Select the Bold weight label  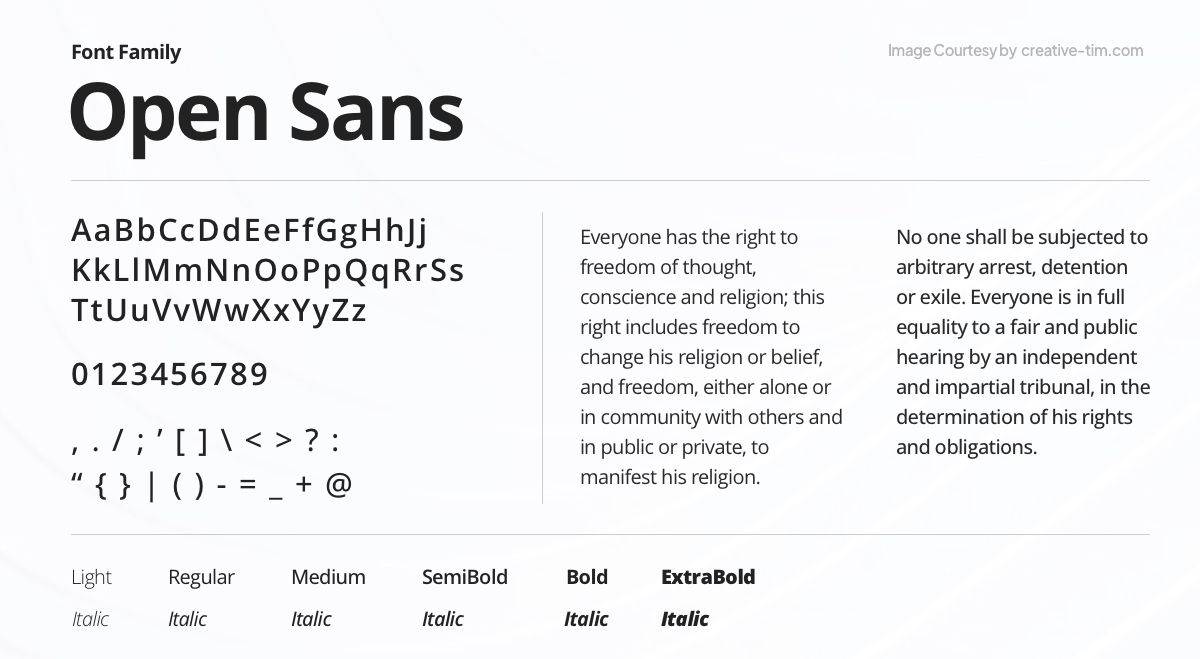click(587, 577)
